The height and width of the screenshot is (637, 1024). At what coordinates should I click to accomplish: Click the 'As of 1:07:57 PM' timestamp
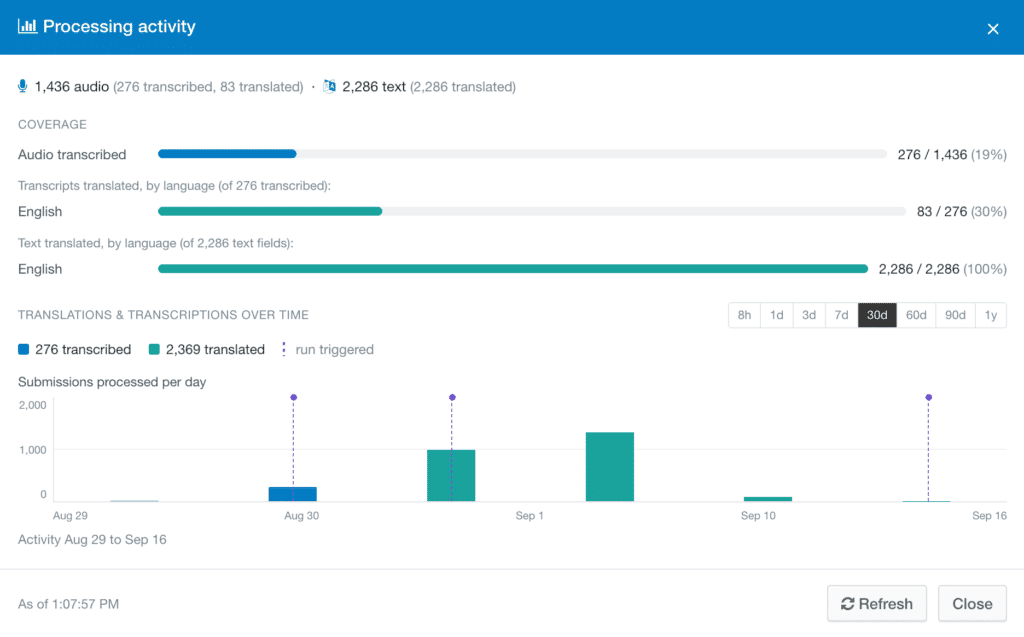pyautogui.click(x=69, y=604)
